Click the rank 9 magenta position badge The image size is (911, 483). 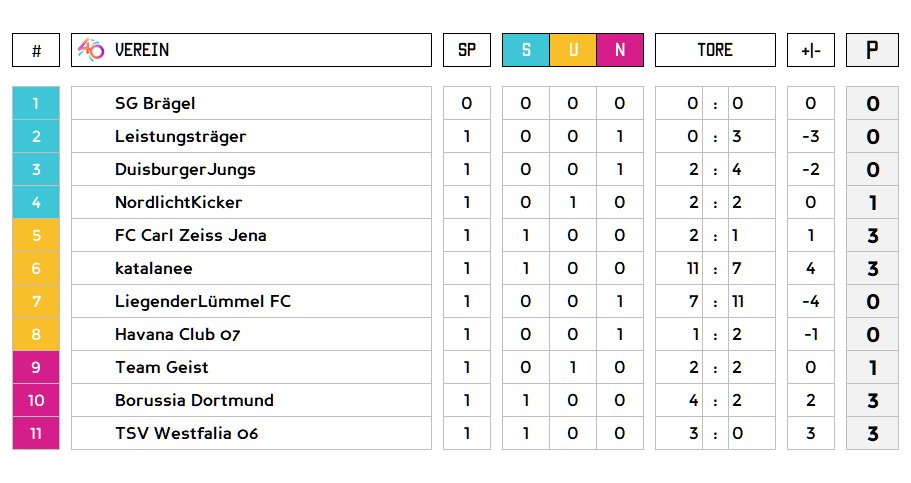click(36, 367)
